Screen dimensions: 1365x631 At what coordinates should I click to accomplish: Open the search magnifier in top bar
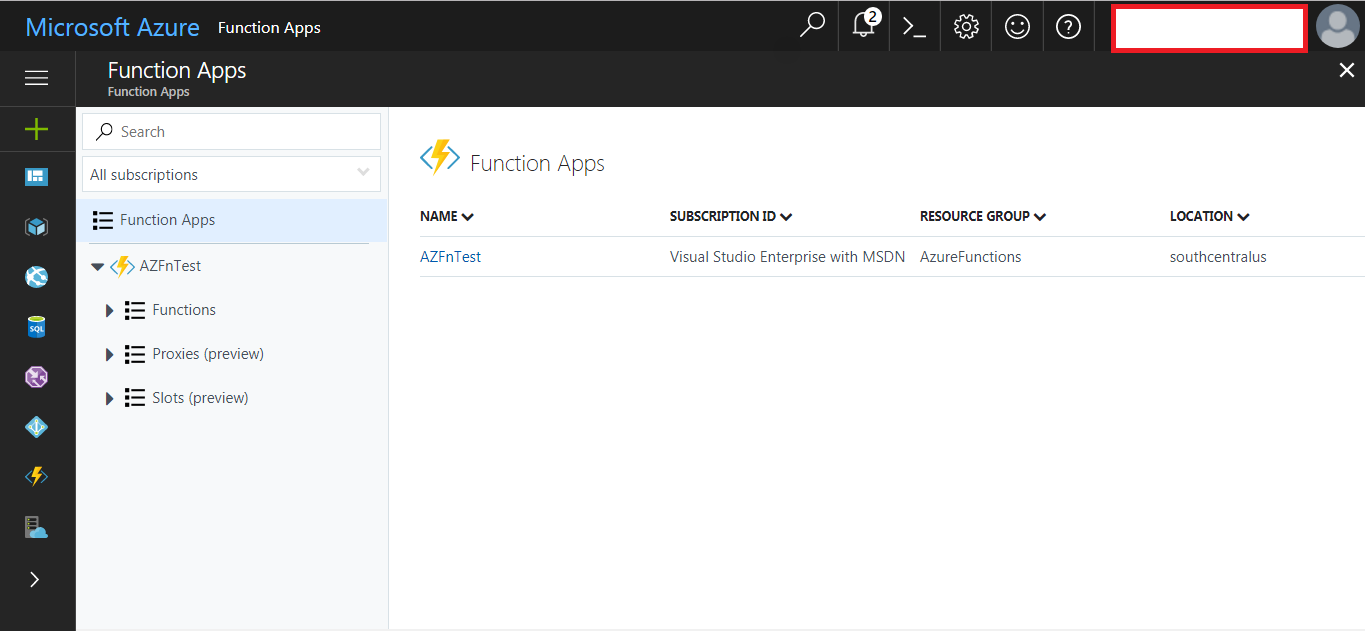812,26
